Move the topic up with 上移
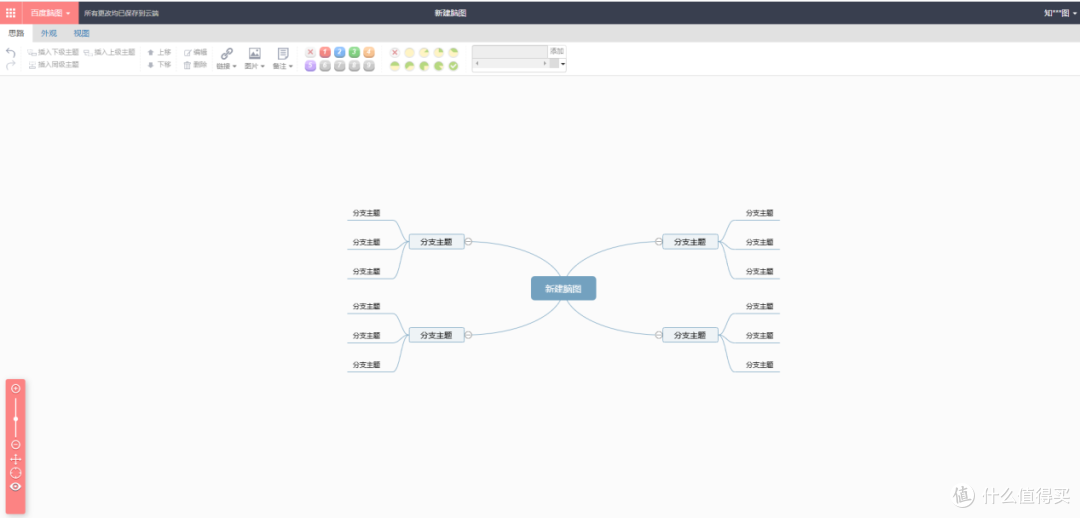Screen dimensions: 1080x518 pyautogui.click(x=159, y=52)
